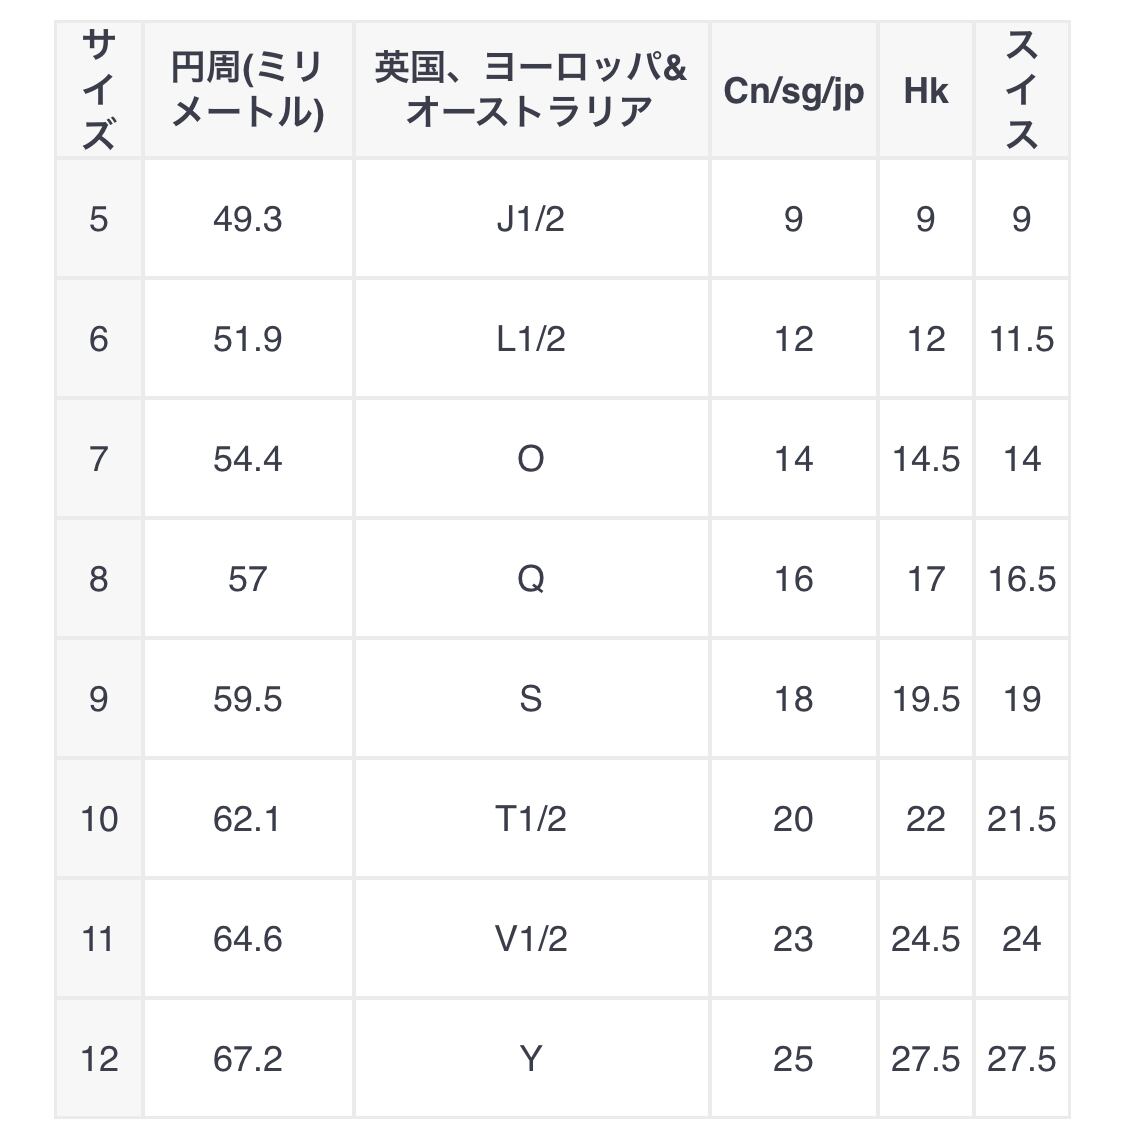1125x1138 pixels.
Task: Select the 59.5 circumference cell
Action: coord(248,699)
